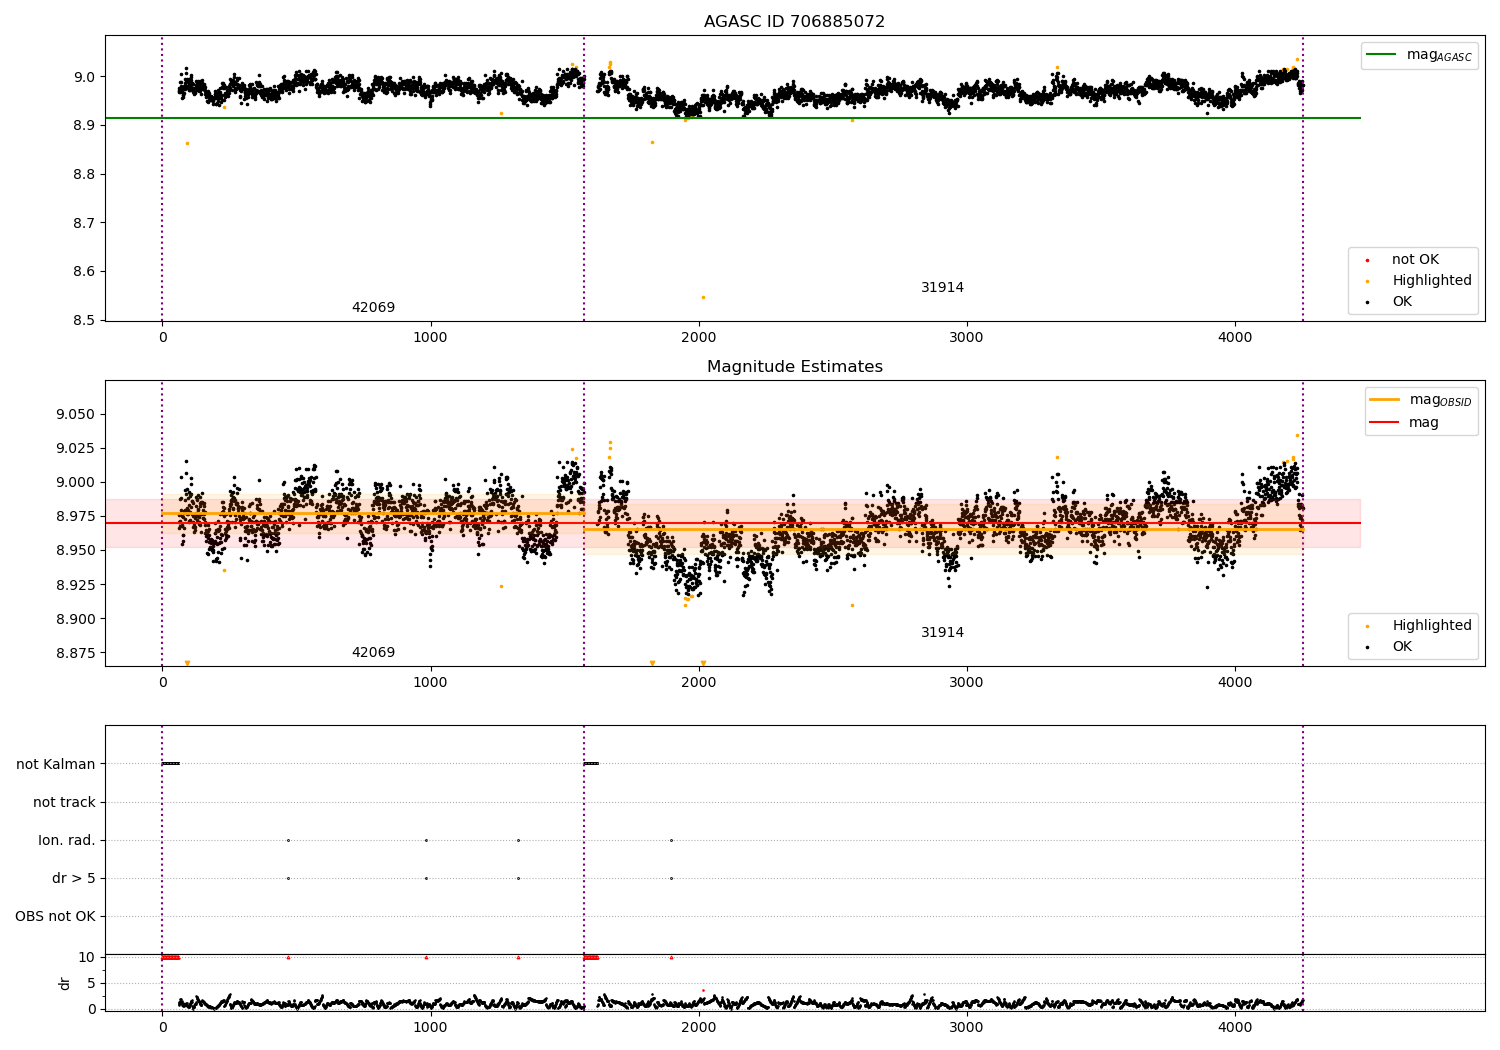
Task: Click the red 'mag' legend entry
Action: (1405, 423)
